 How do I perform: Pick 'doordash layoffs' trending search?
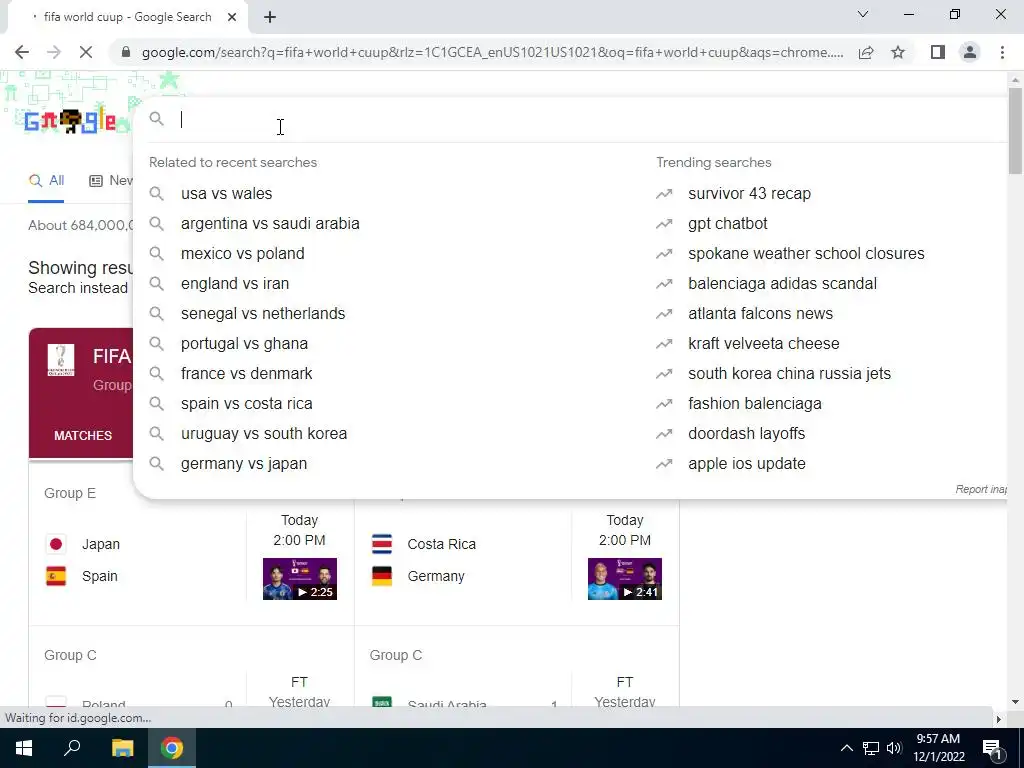tap(746, 434)
